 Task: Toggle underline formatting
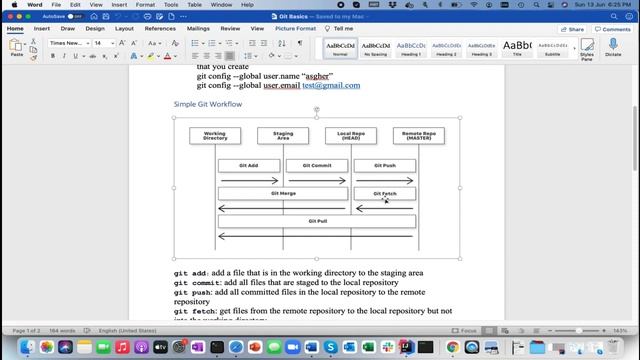pos(76,56)
